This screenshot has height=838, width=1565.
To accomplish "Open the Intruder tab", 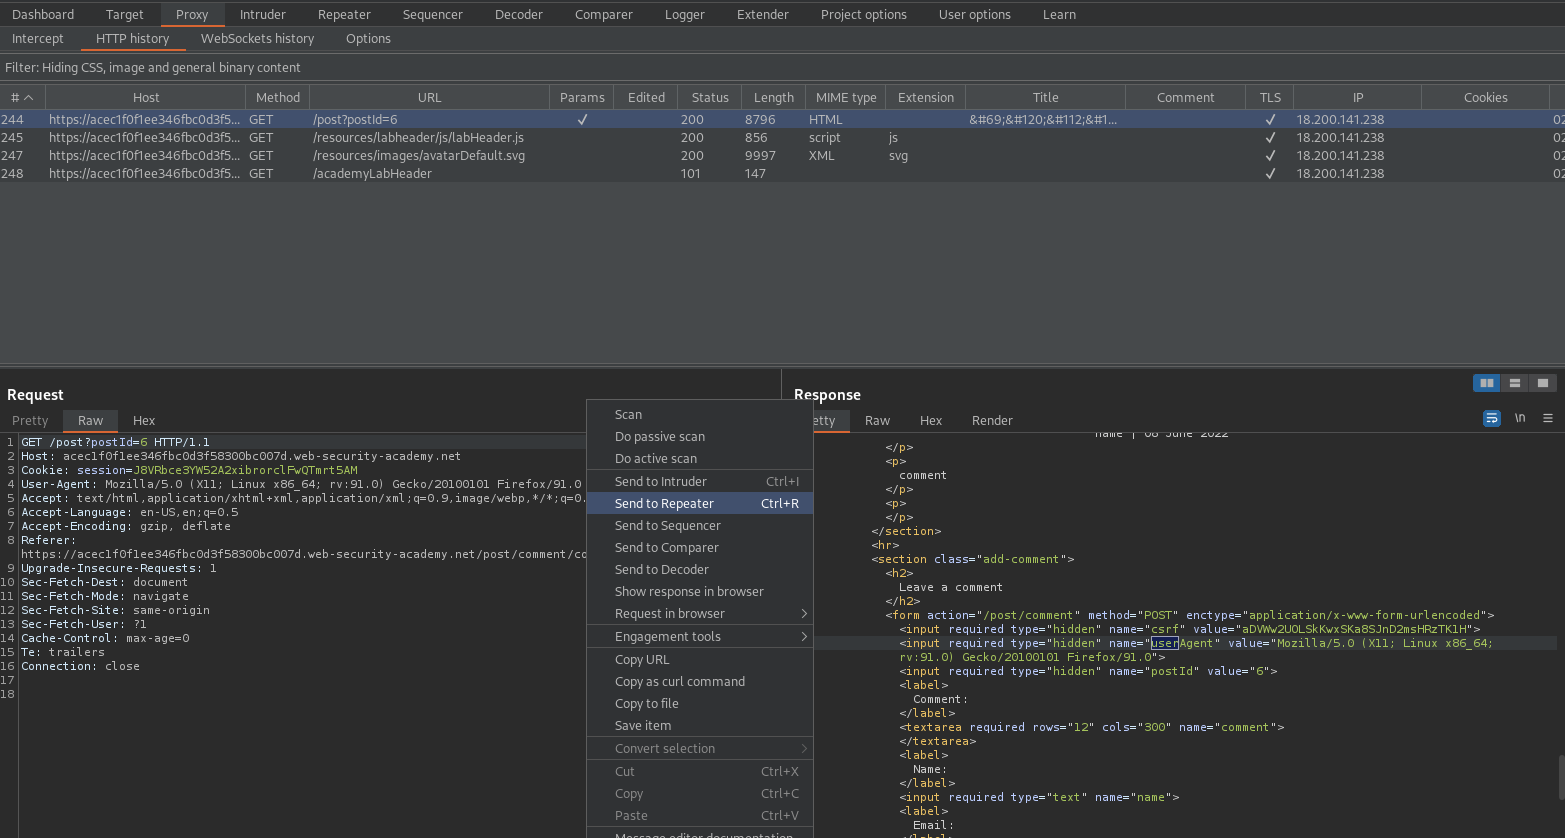I will tap(263, 14).
